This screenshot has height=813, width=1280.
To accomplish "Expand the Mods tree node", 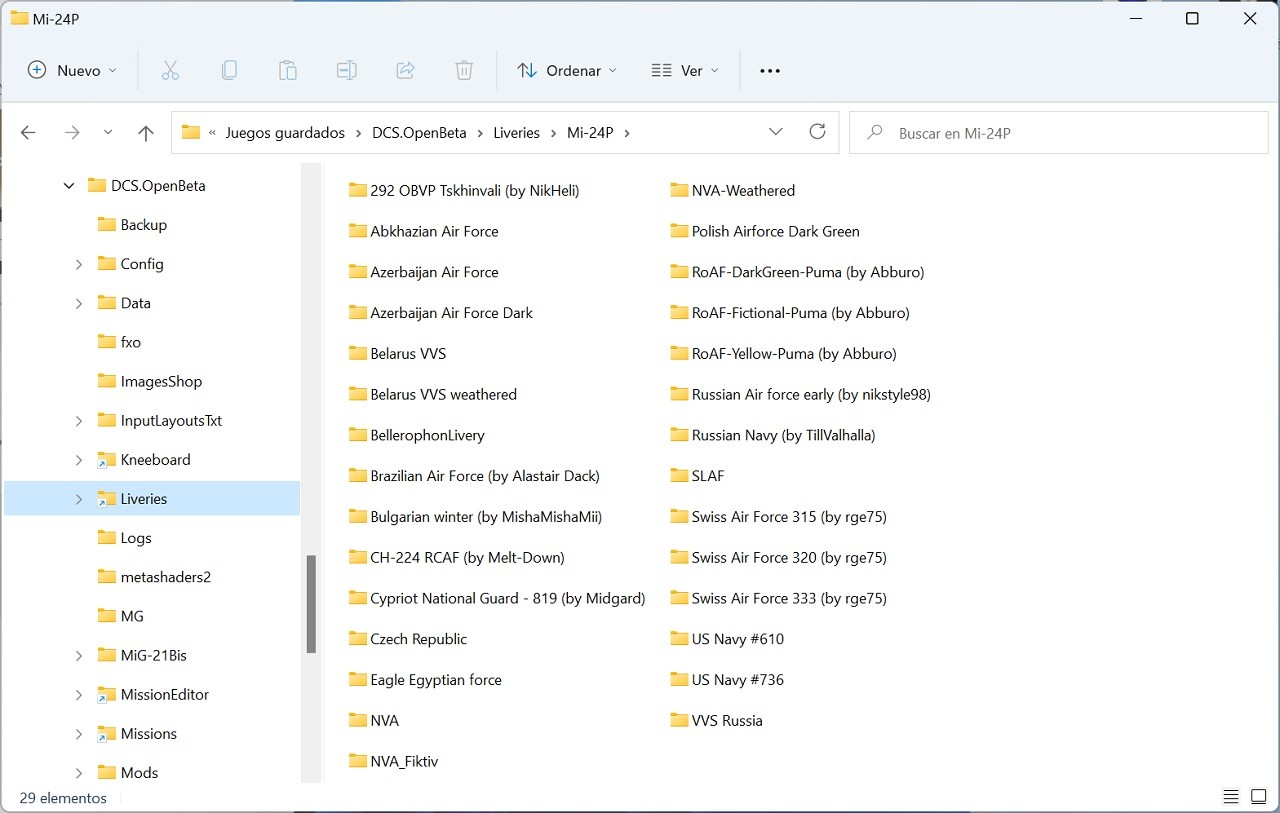I will [79, 773].
